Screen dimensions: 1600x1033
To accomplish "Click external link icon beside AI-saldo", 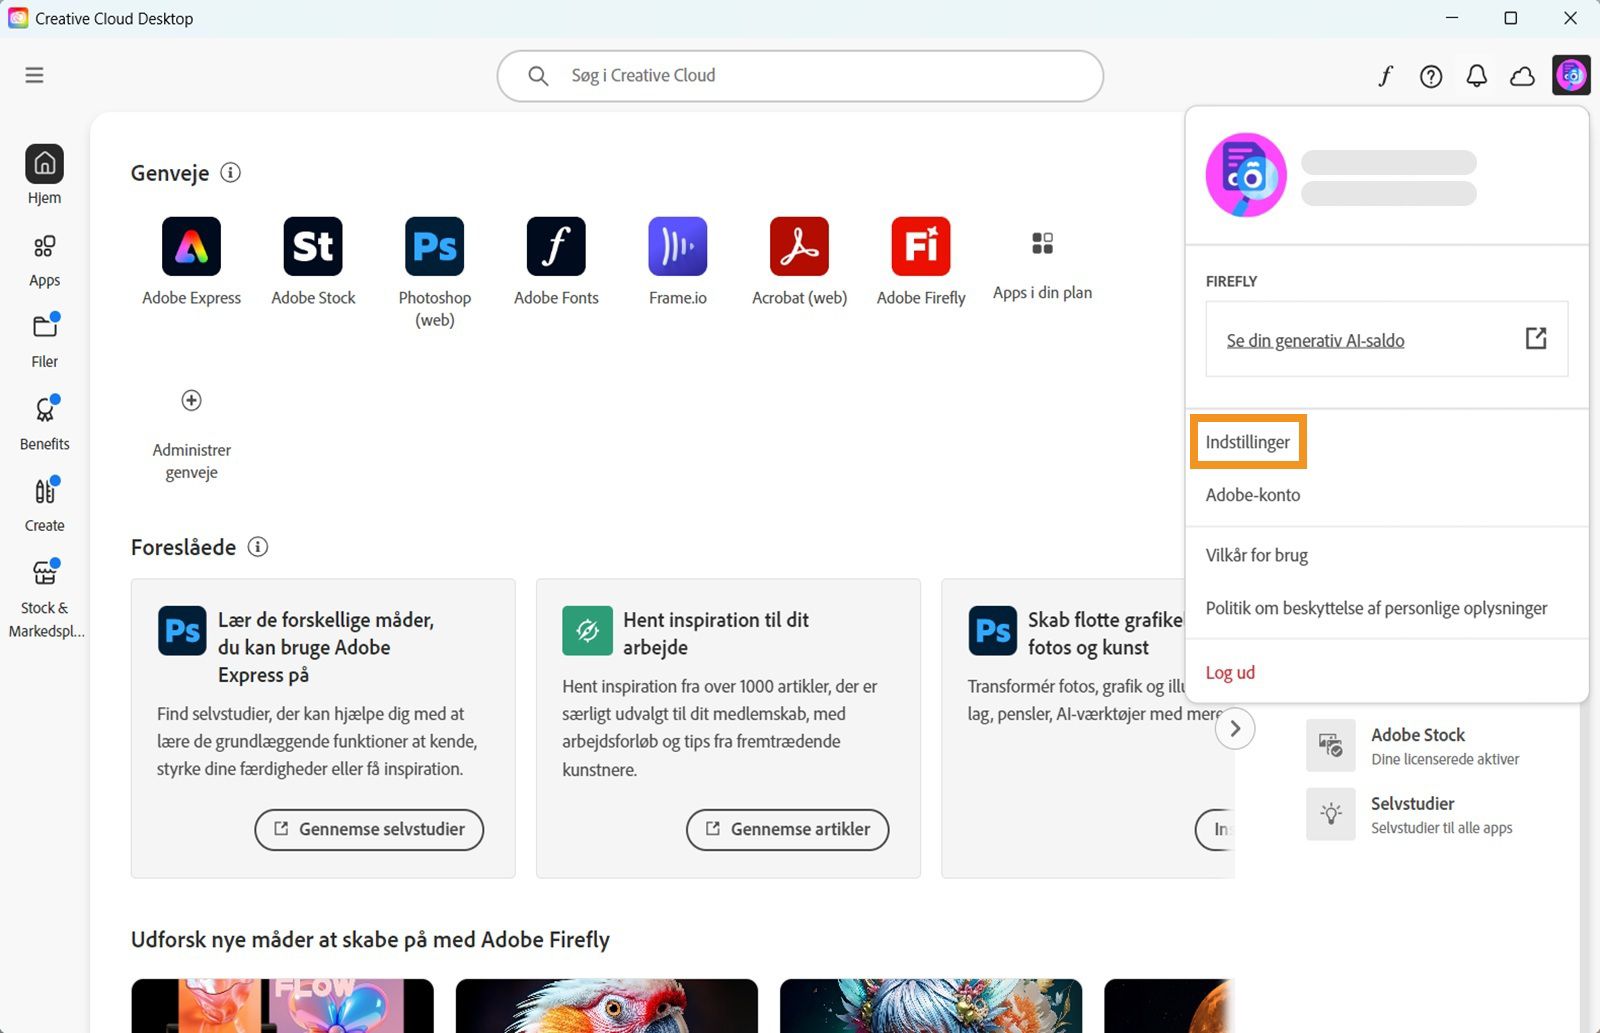I will click(1536, 338).
